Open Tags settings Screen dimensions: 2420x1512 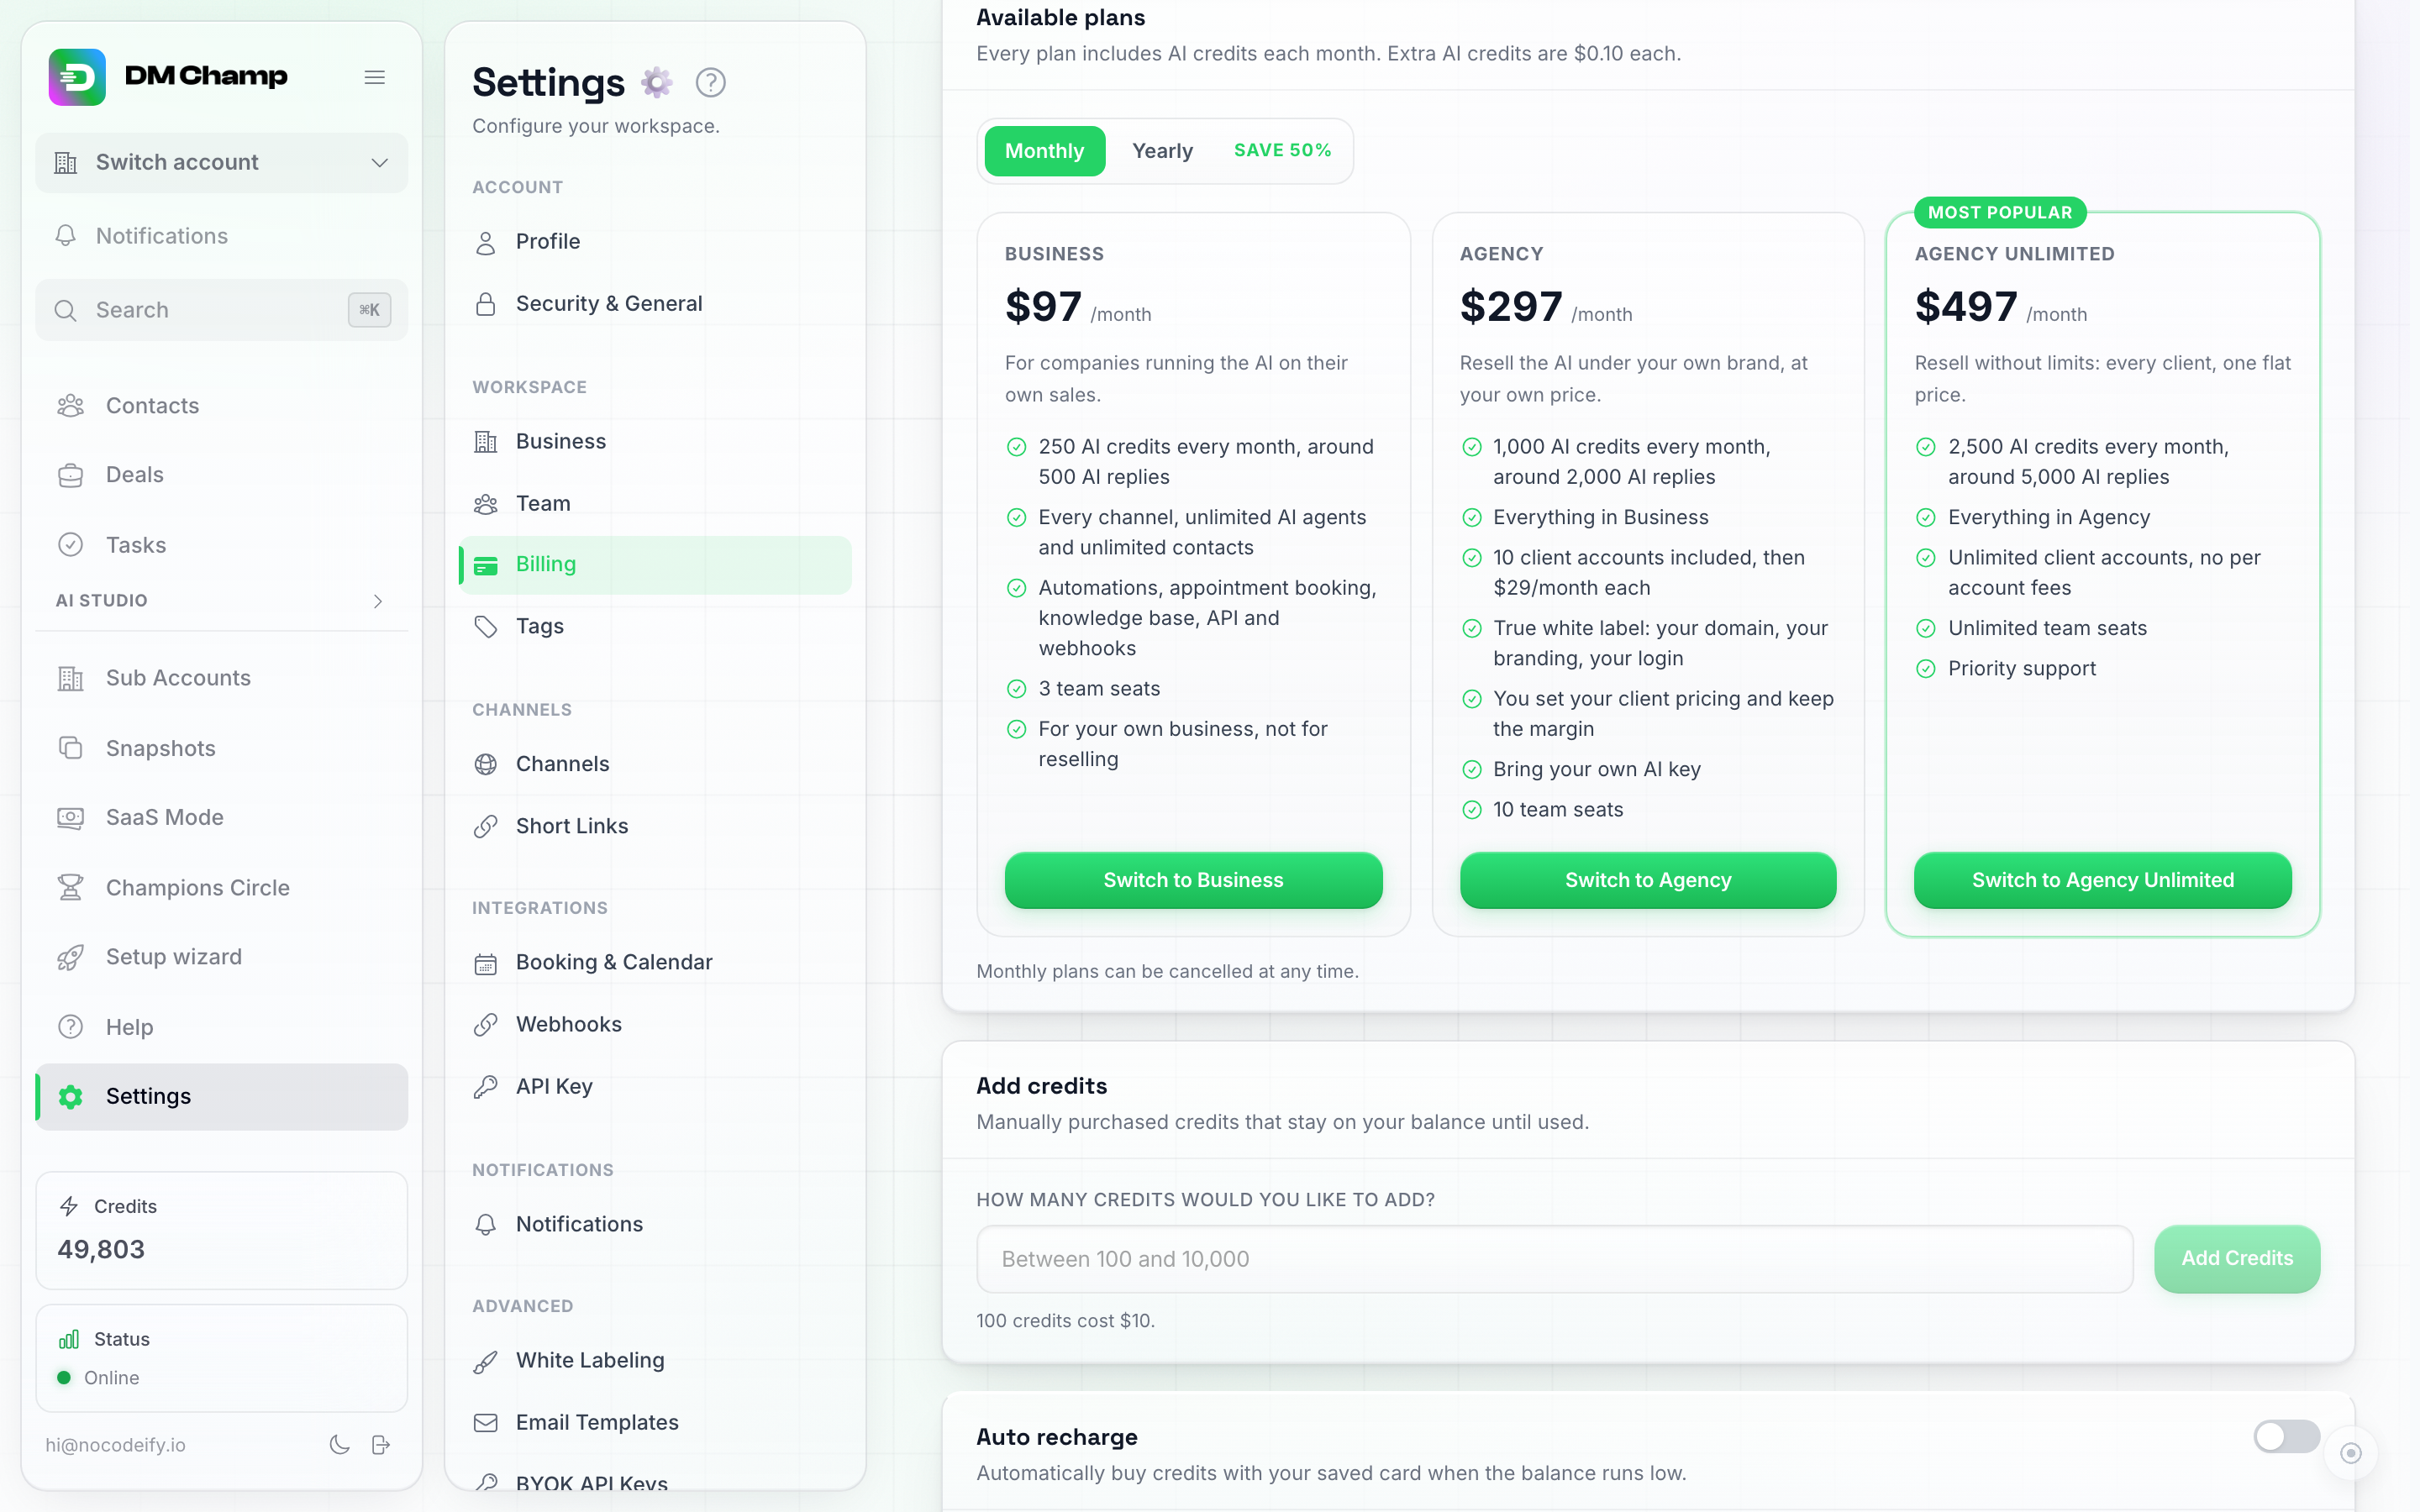pos(655,626)
